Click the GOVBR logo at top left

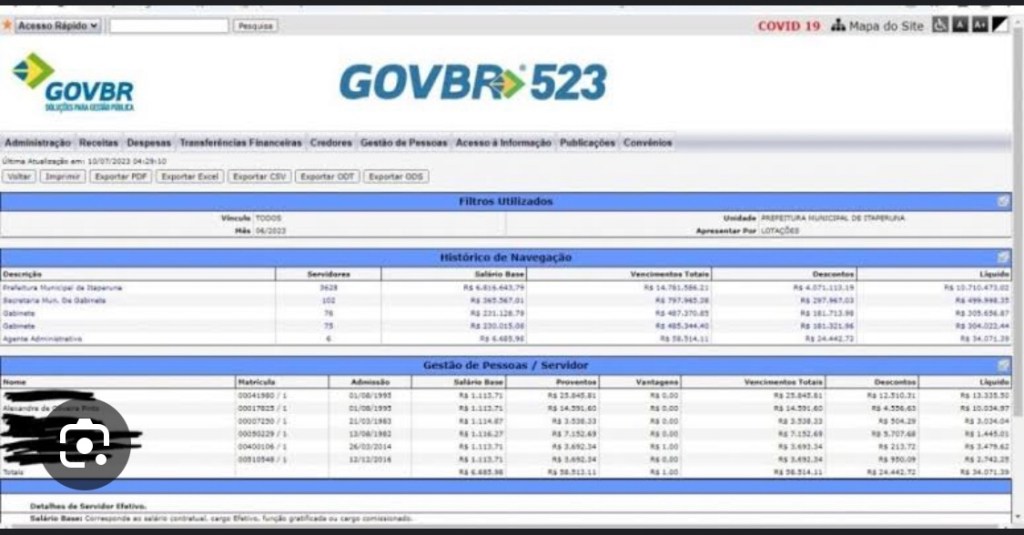pos(73,82)
